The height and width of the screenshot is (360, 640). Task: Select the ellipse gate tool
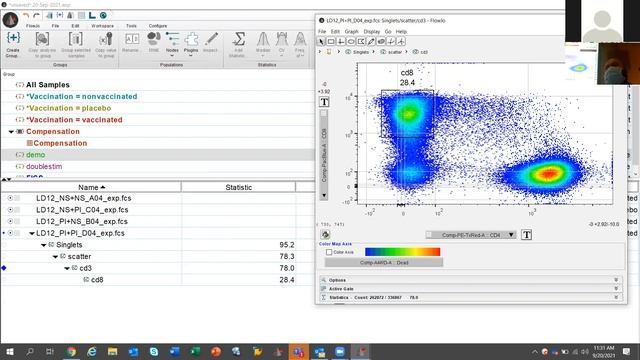(x=351, y=41)
